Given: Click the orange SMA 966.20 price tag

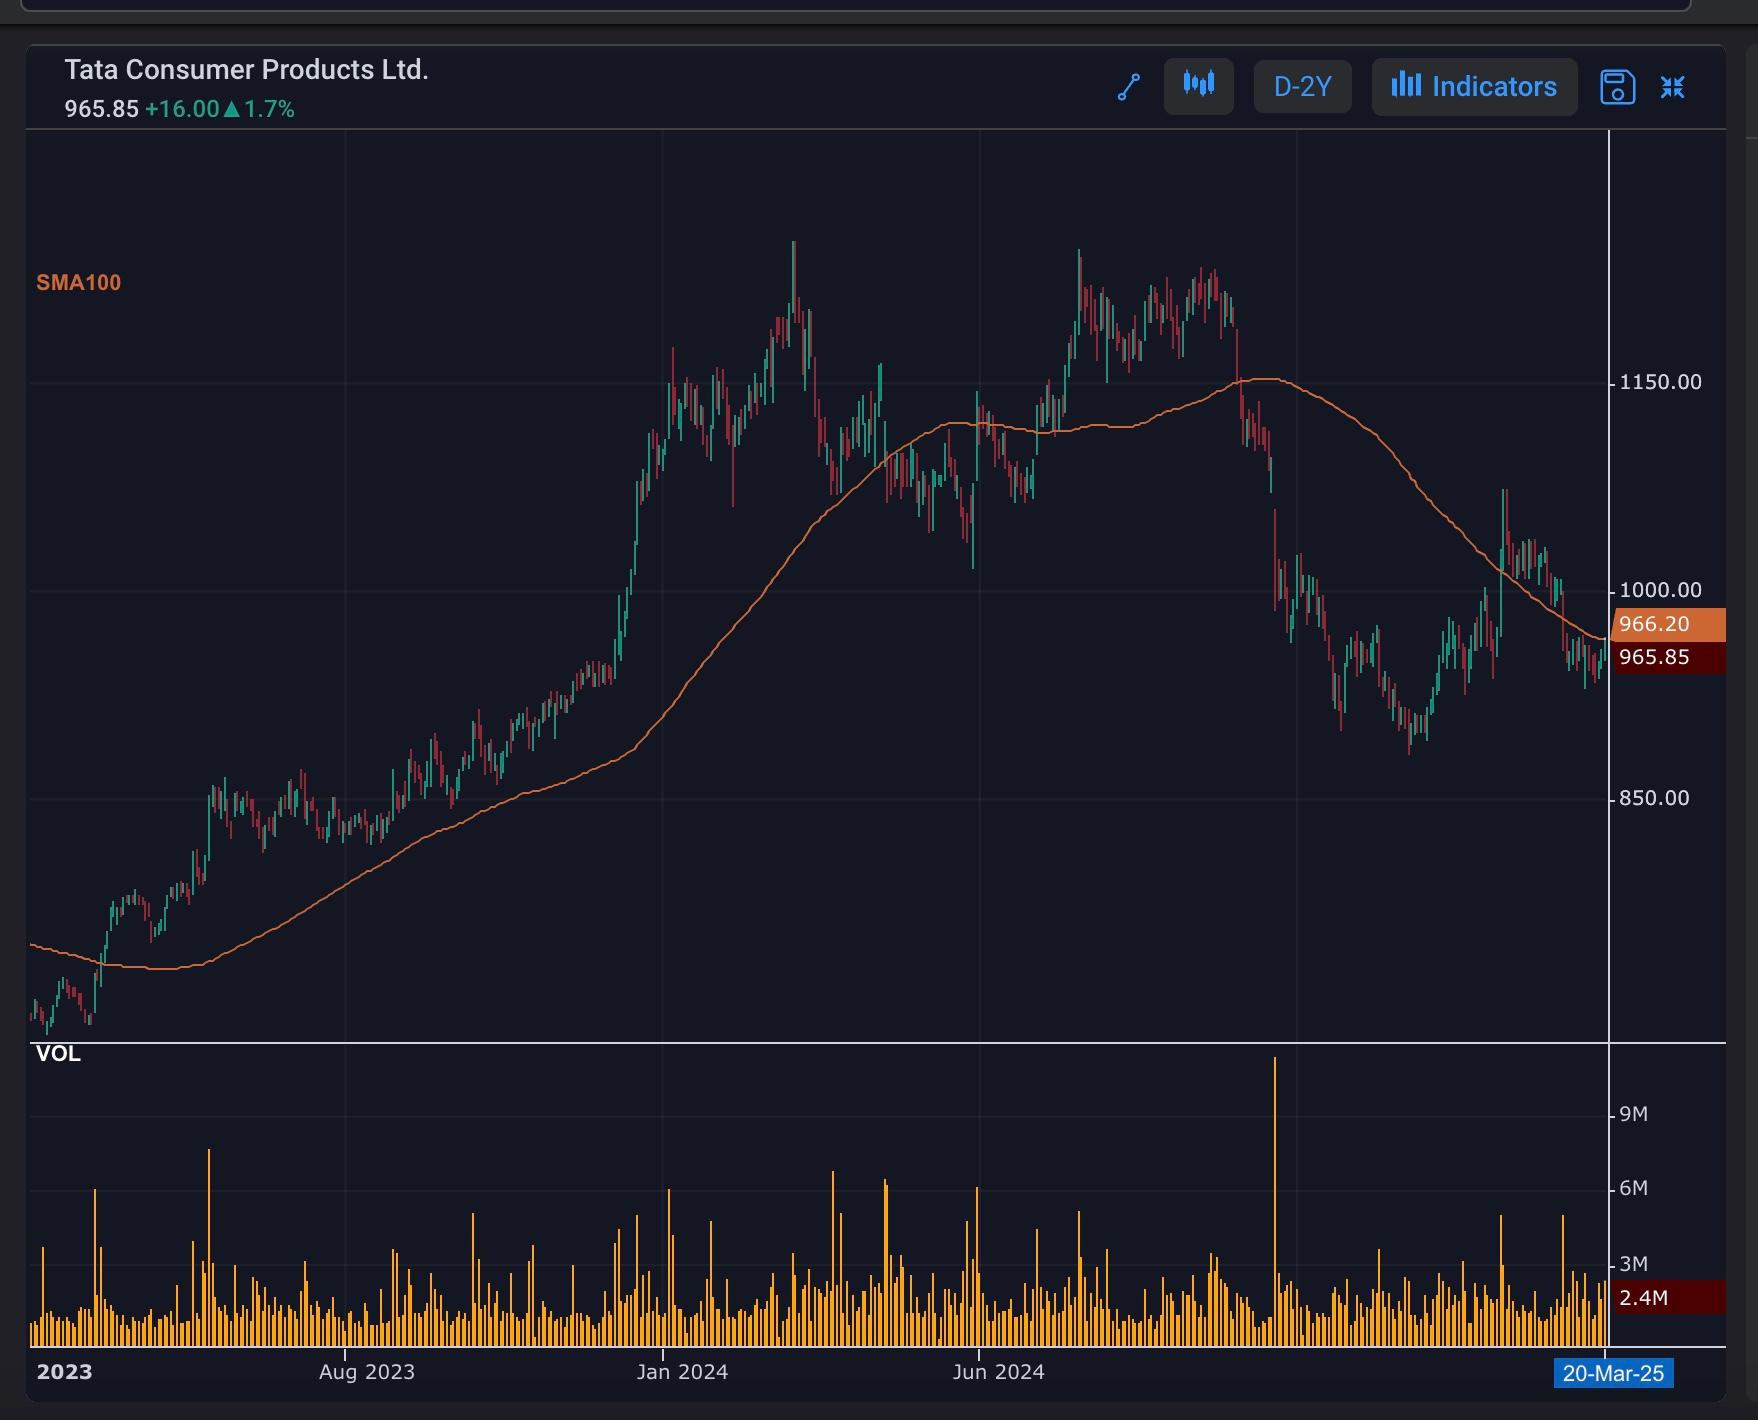Looking at the screenshot, I should [x=1669, y=624].
